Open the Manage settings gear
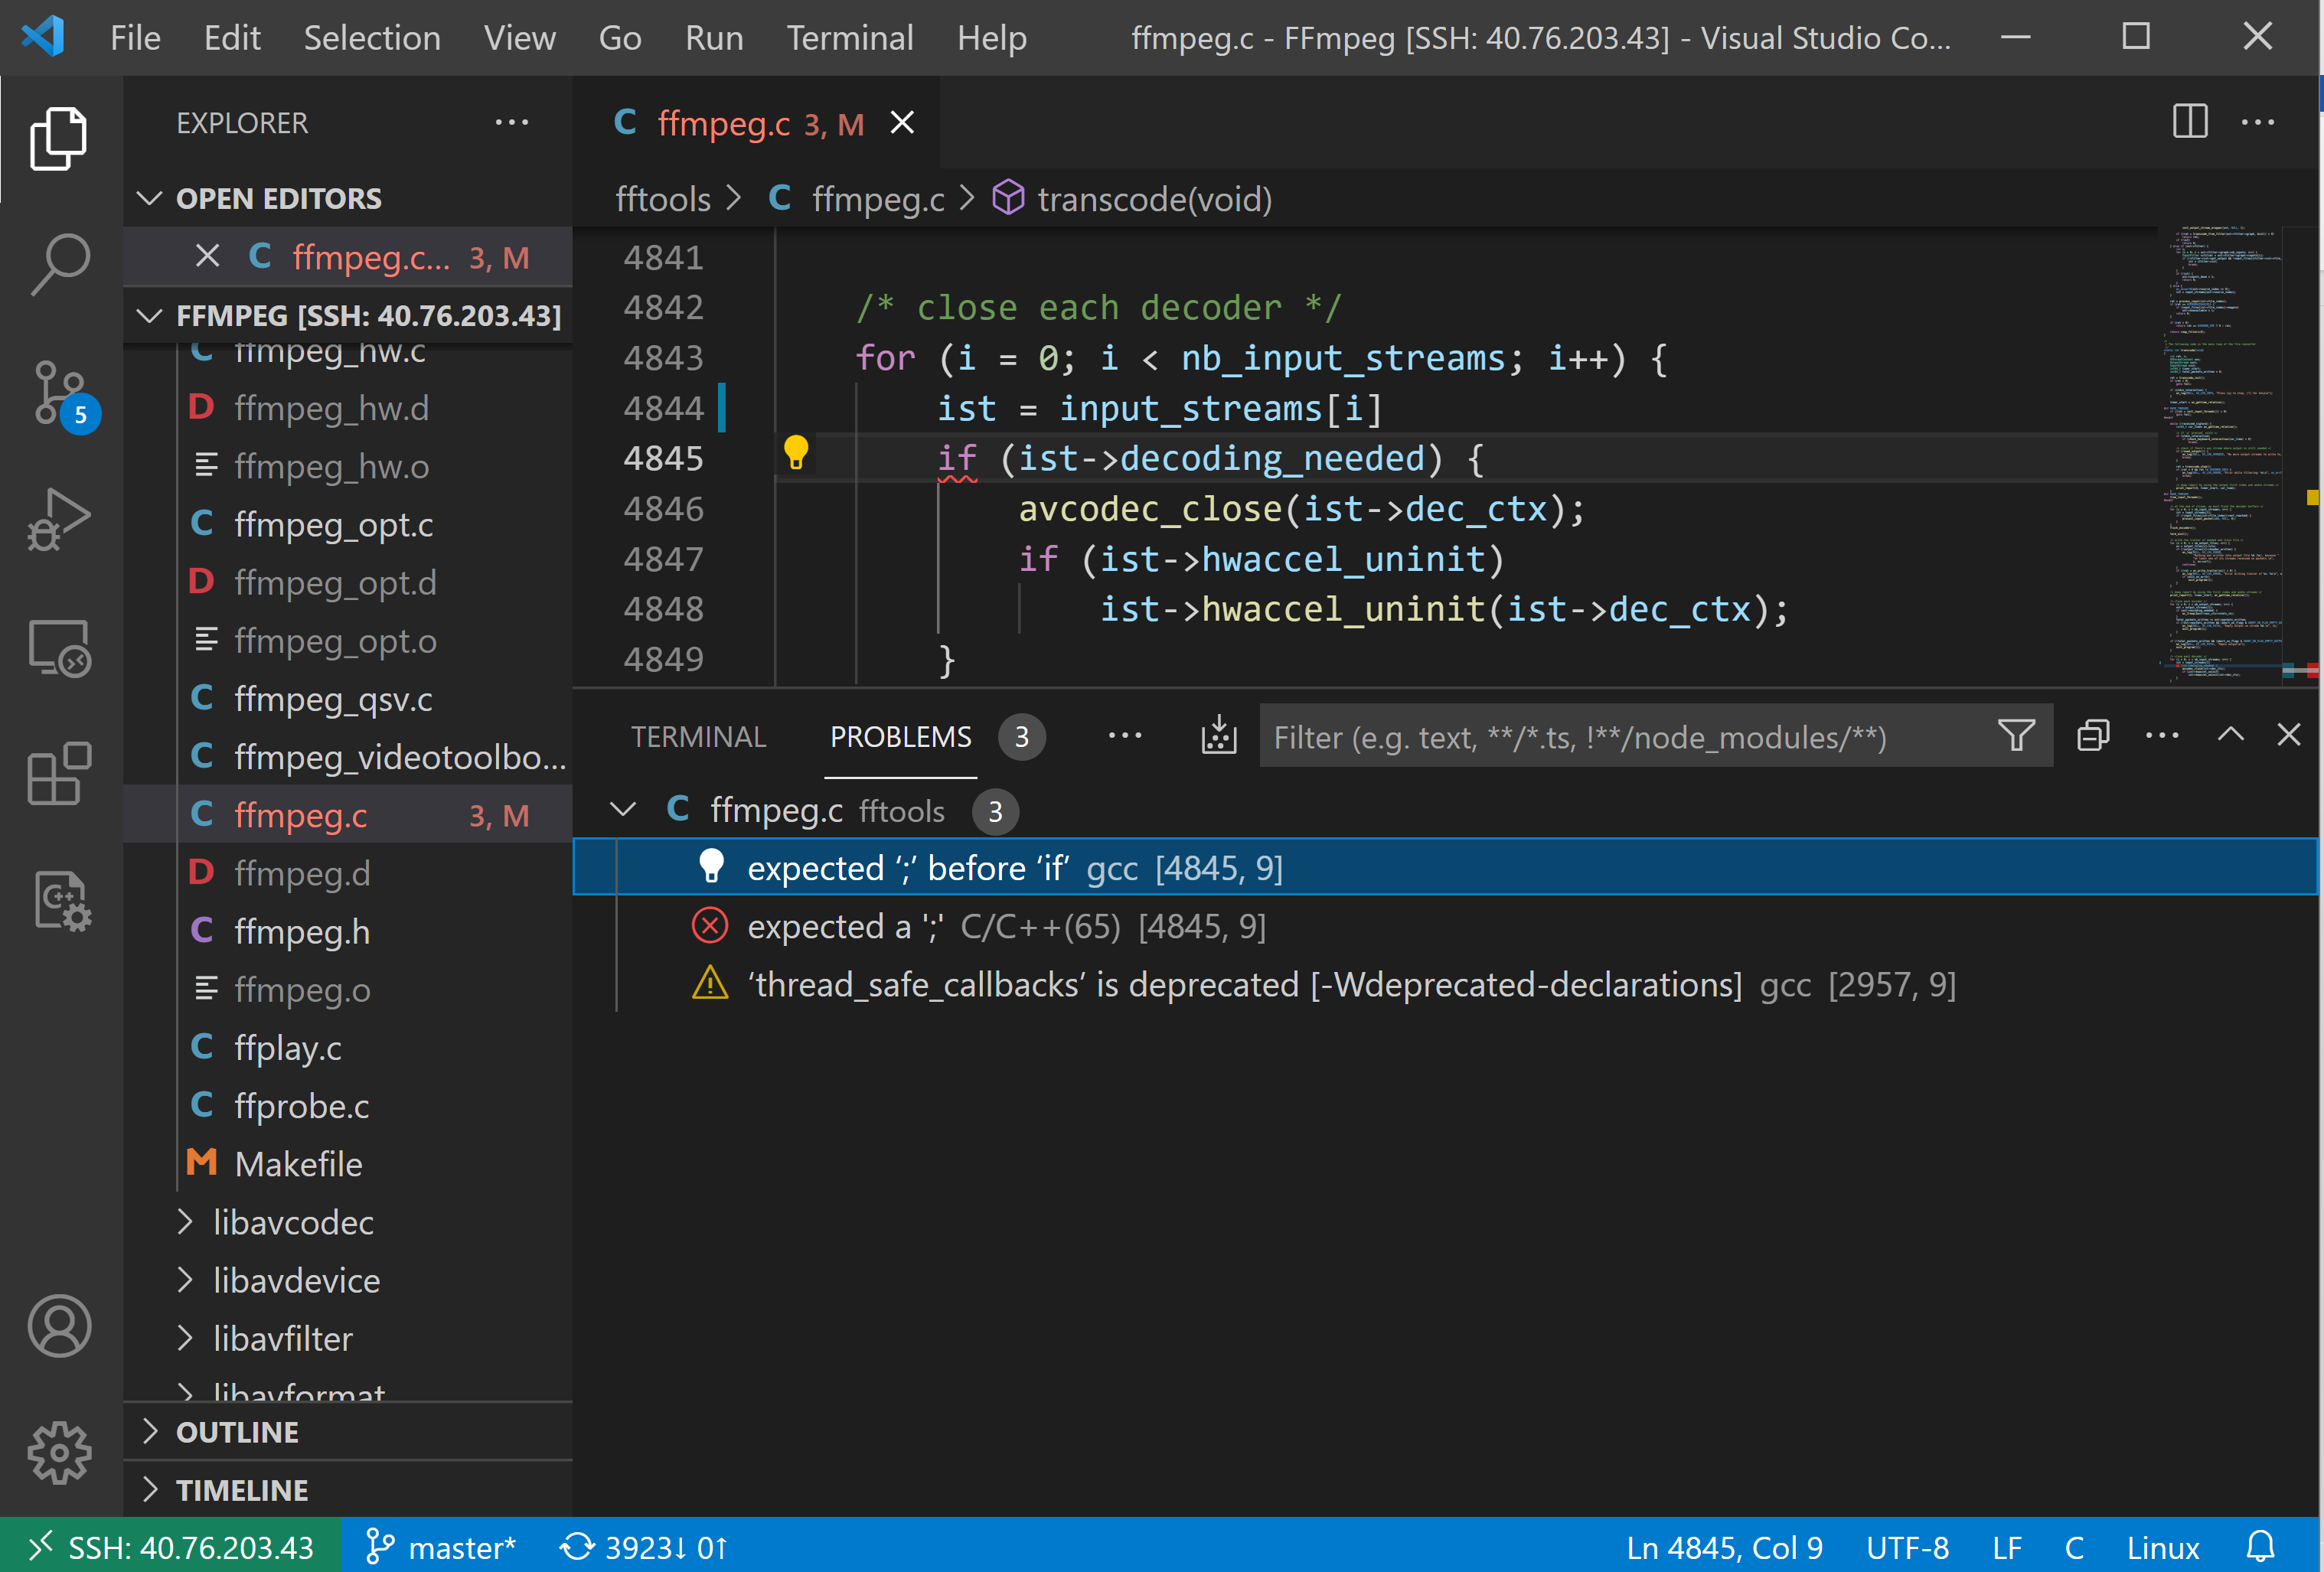This screenshot has height=1572, width=2324. click(60, 1452)
